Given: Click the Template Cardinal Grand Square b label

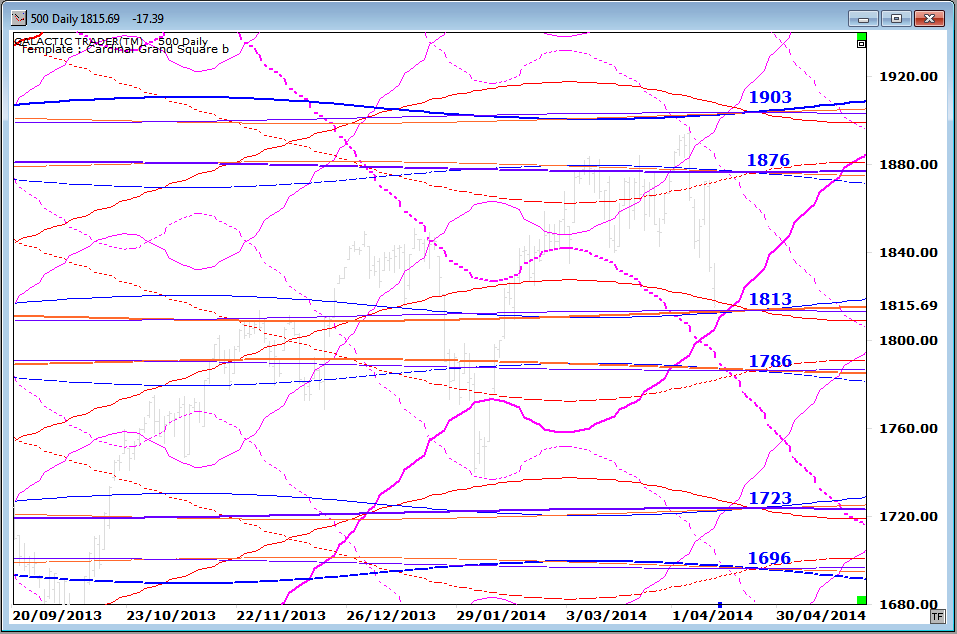Looking at the screenshot, I should click(125, 49).
